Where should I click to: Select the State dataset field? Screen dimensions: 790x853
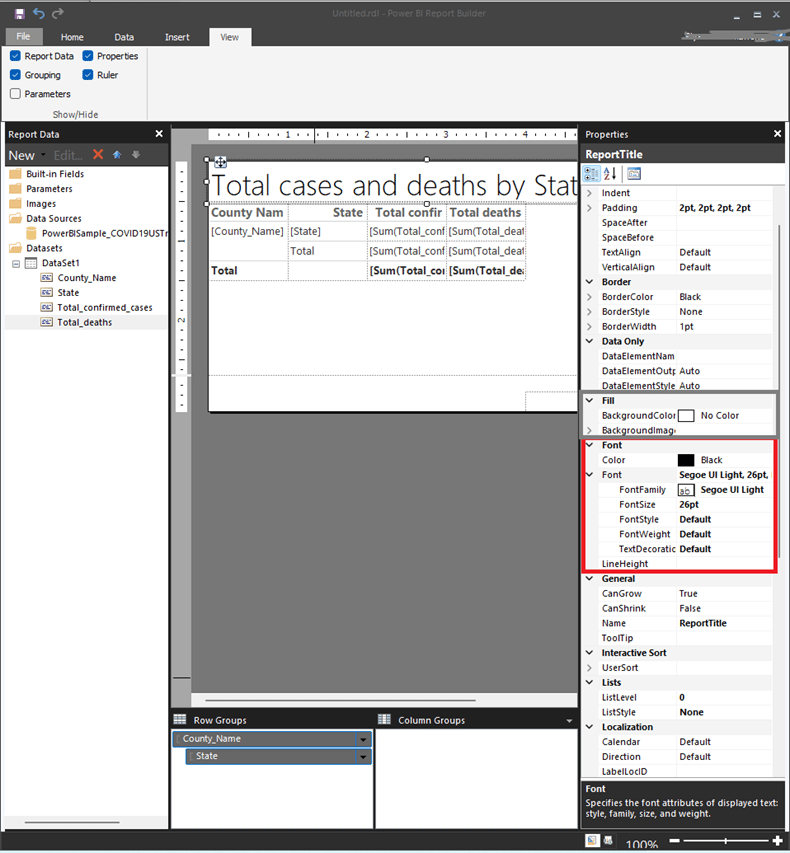(69, 293)
